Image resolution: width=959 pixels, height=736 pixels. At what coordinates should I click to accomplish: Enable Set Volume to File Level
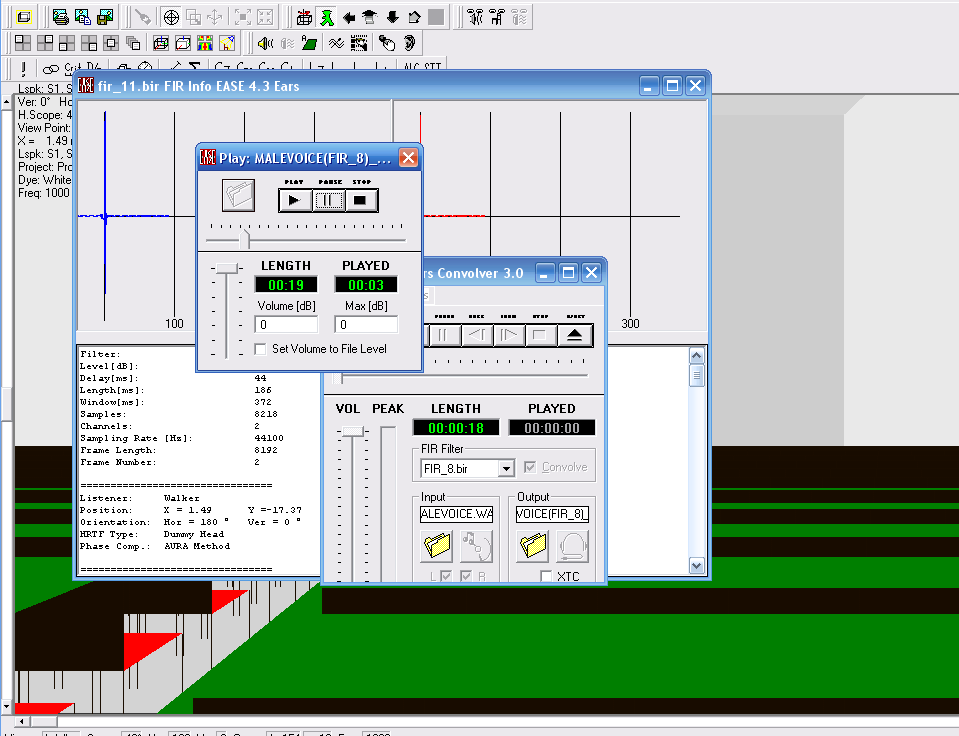click(261, 349)
